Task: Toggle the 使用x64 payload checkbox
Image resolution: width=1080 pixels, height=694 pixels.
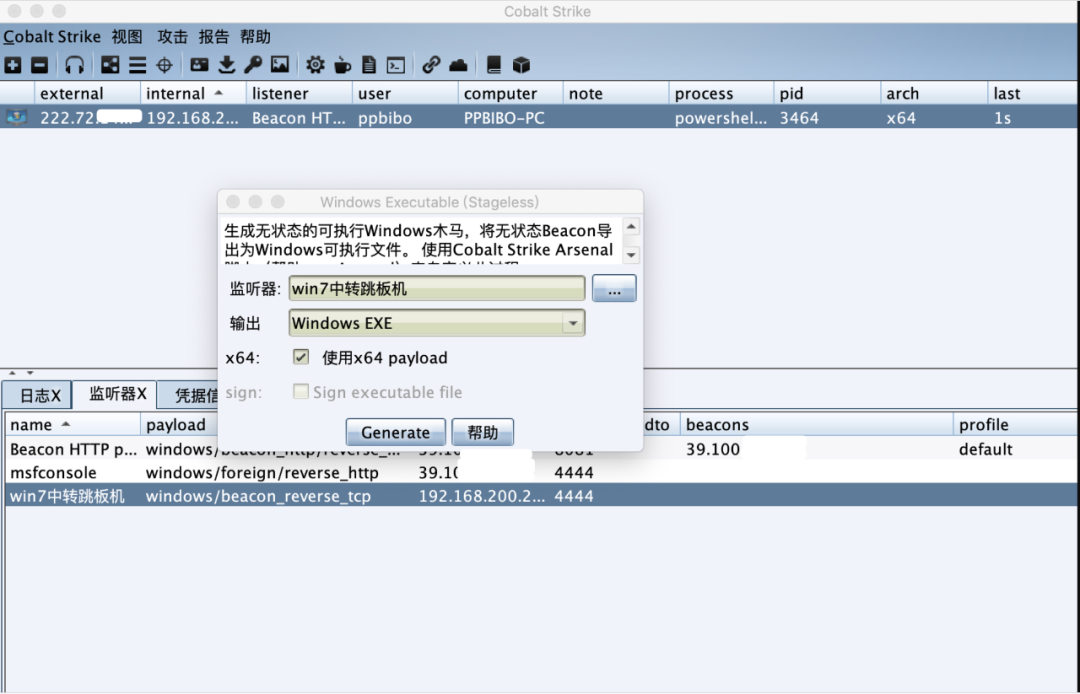Action: pos(301,357)
